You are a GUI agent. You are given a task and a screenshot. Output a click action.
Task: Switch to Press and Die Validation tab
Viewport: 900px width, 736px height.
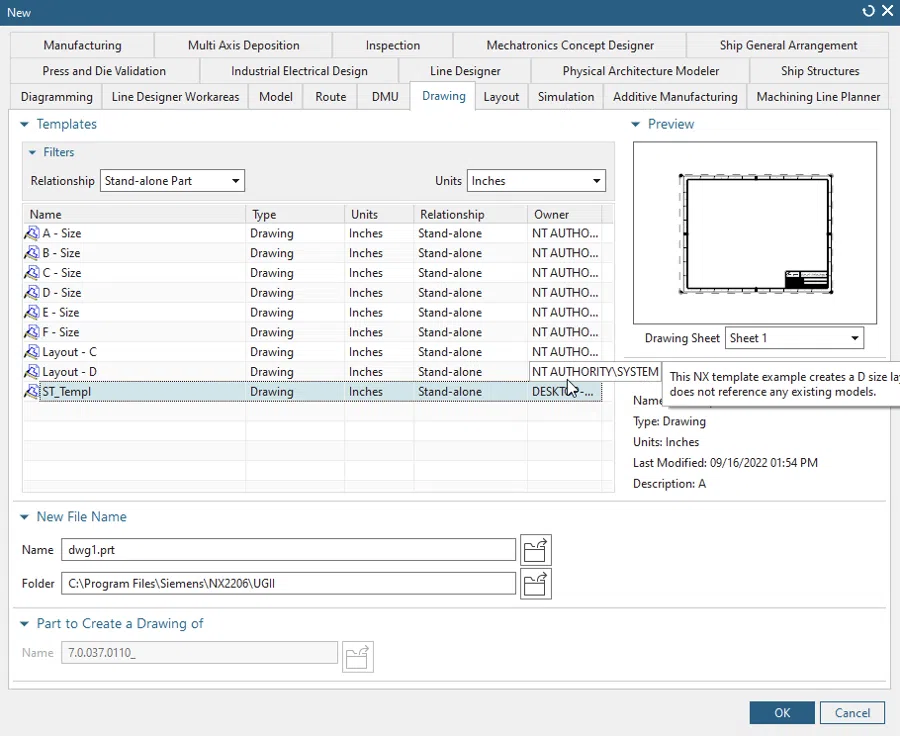104,71
